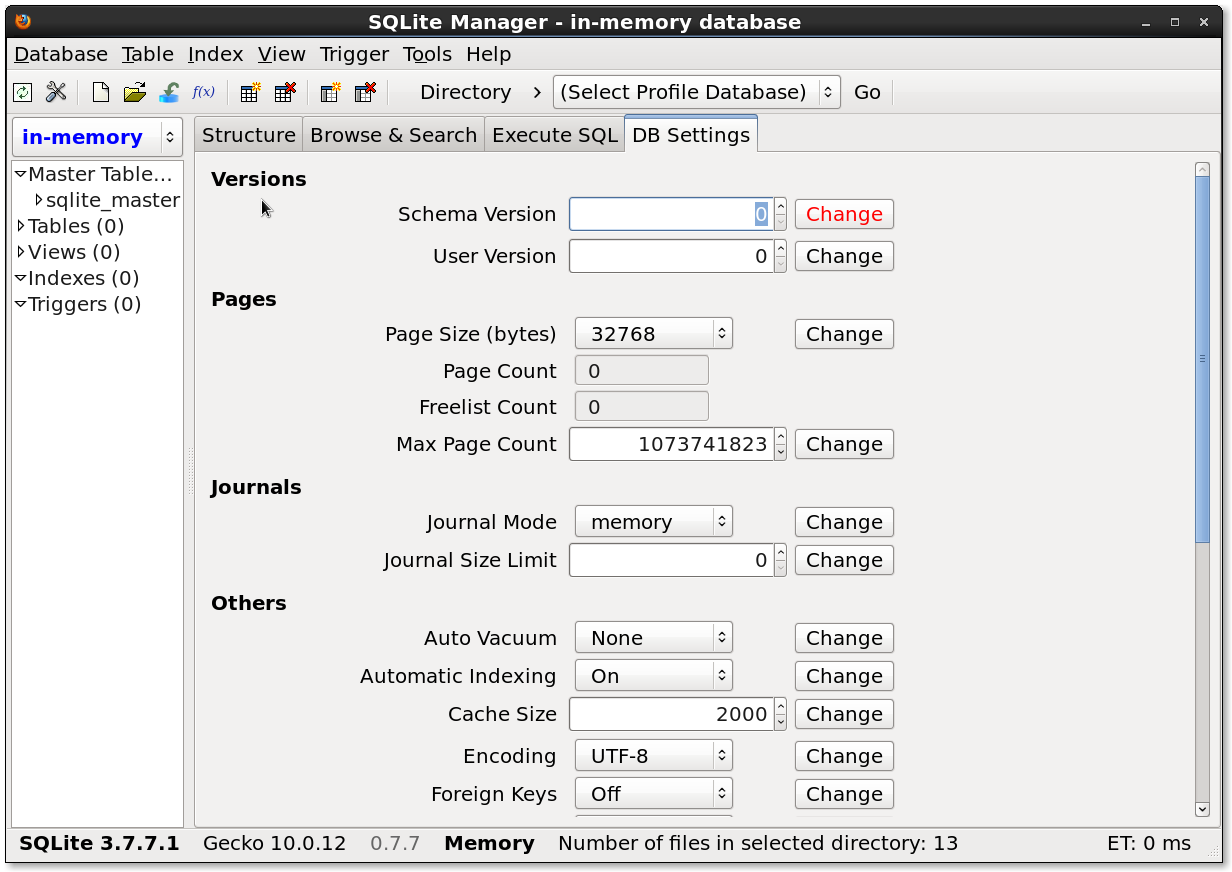Image resolution: width=1232 pixels, height=872 pixels.
Task: Apply Page Size with its Change button
Action: 844,334
